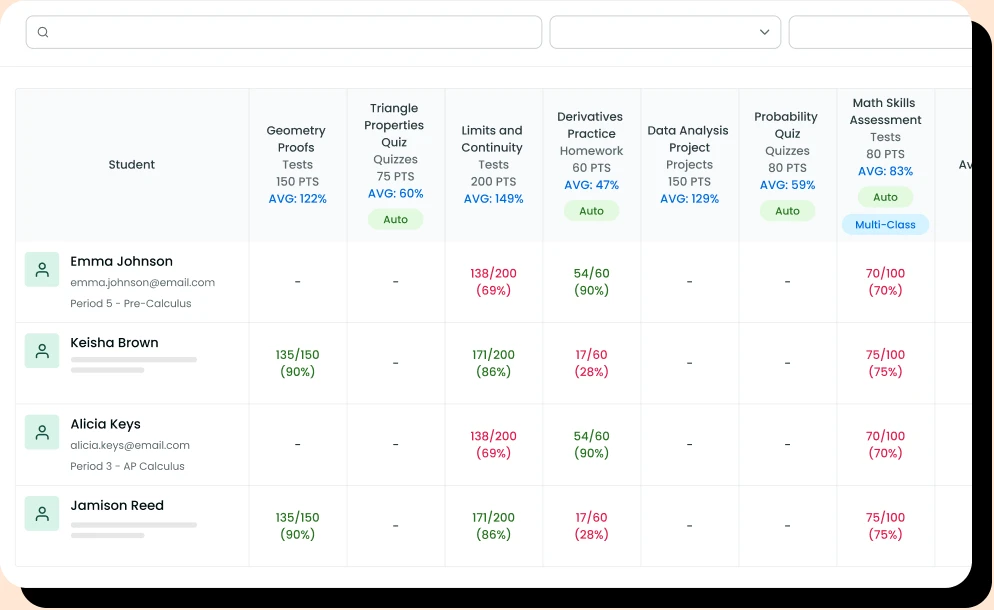
Task: Click Jamison Reed's avatar icon
Action: point(42,514)
